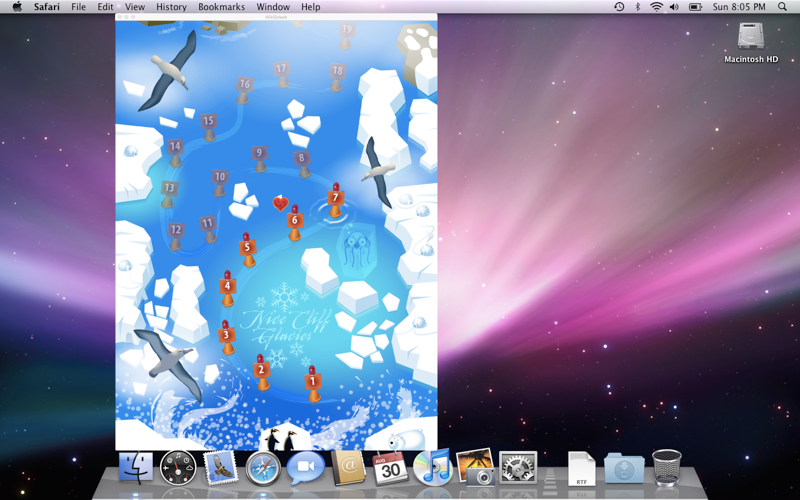Image resolution: width=800 pixels, height=500 pixels.
Task: Select Macintosh HD desktop drive
Action: [751, 43]
